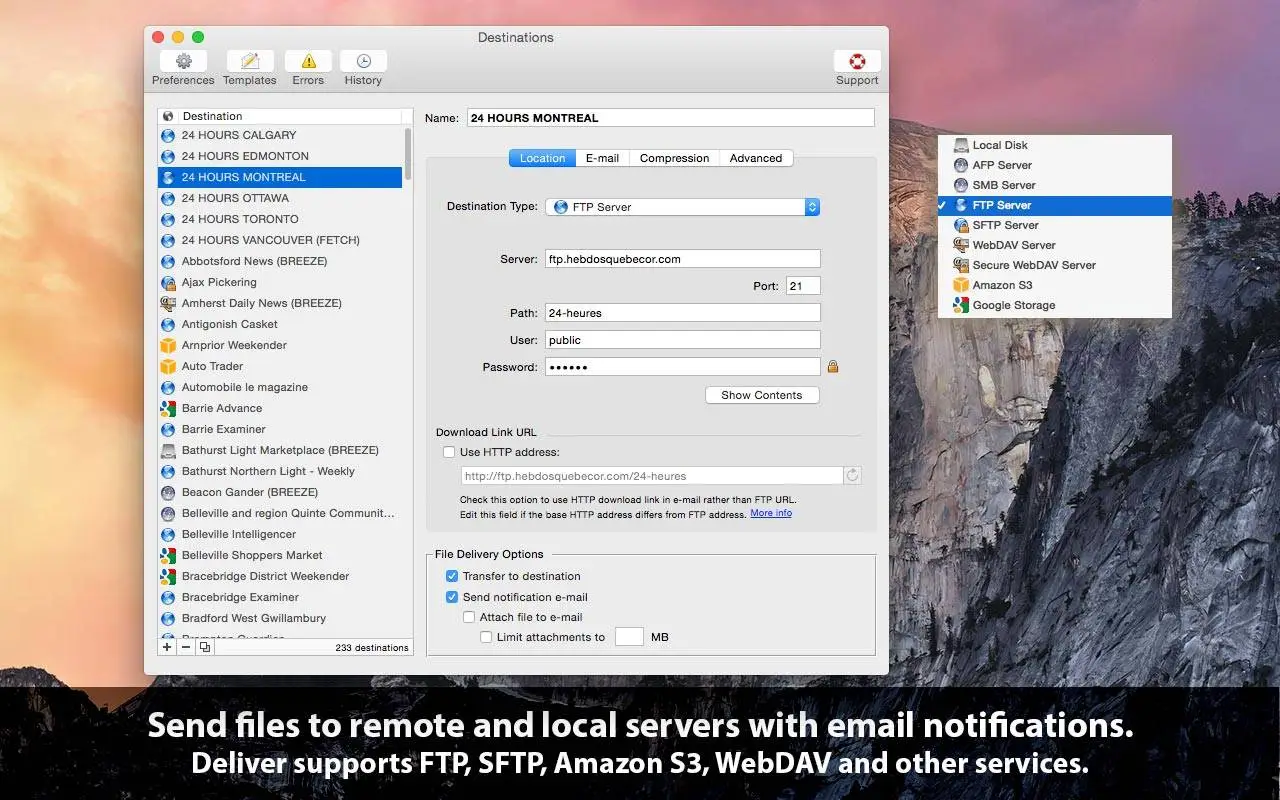Switch to the Compression tab
The height and width of the screenshot is (800, 1280).
674,158
